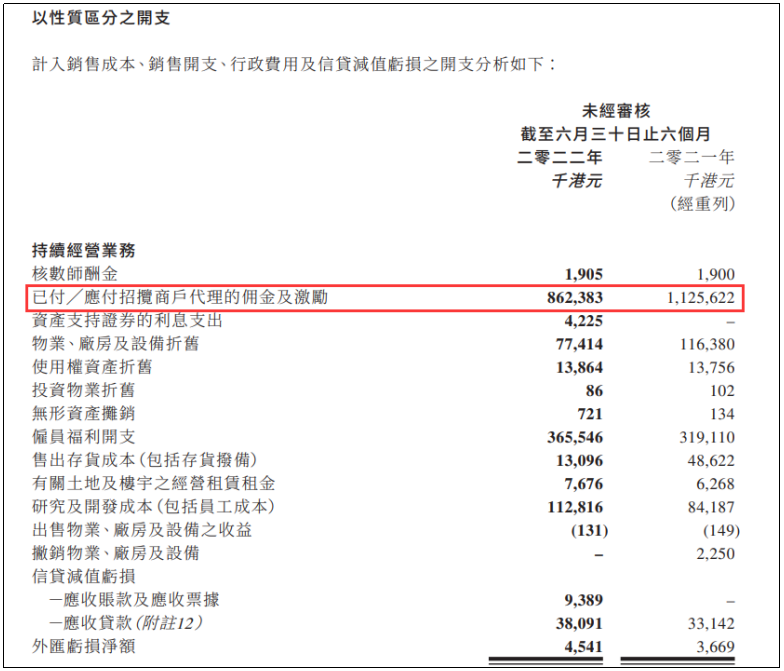This screenshot has width=784, height=671.
Task: Click the (經重列) note under 2021
Action: tap(702, 204)
